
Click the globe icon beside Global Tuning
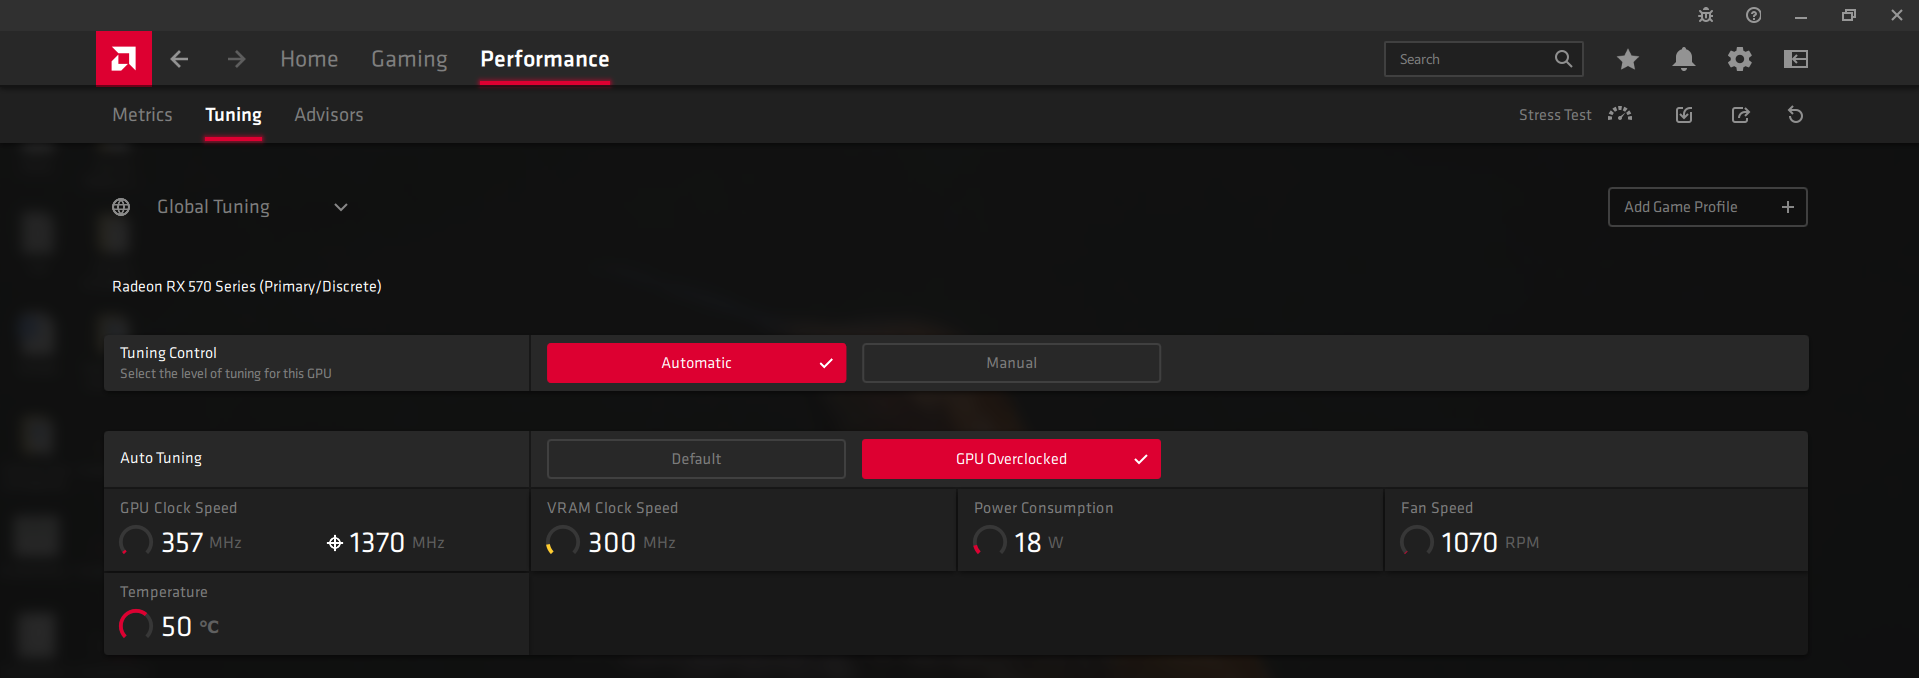tap(121, 207)
